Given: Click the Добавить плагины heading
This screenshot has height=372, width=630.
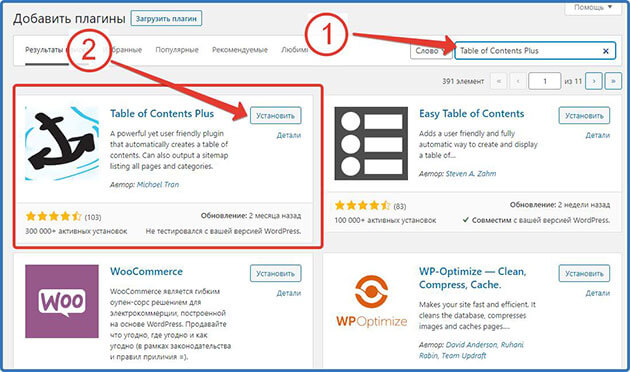Looking at the screenshot, I should pyautogui.click(x=69, y=19).
